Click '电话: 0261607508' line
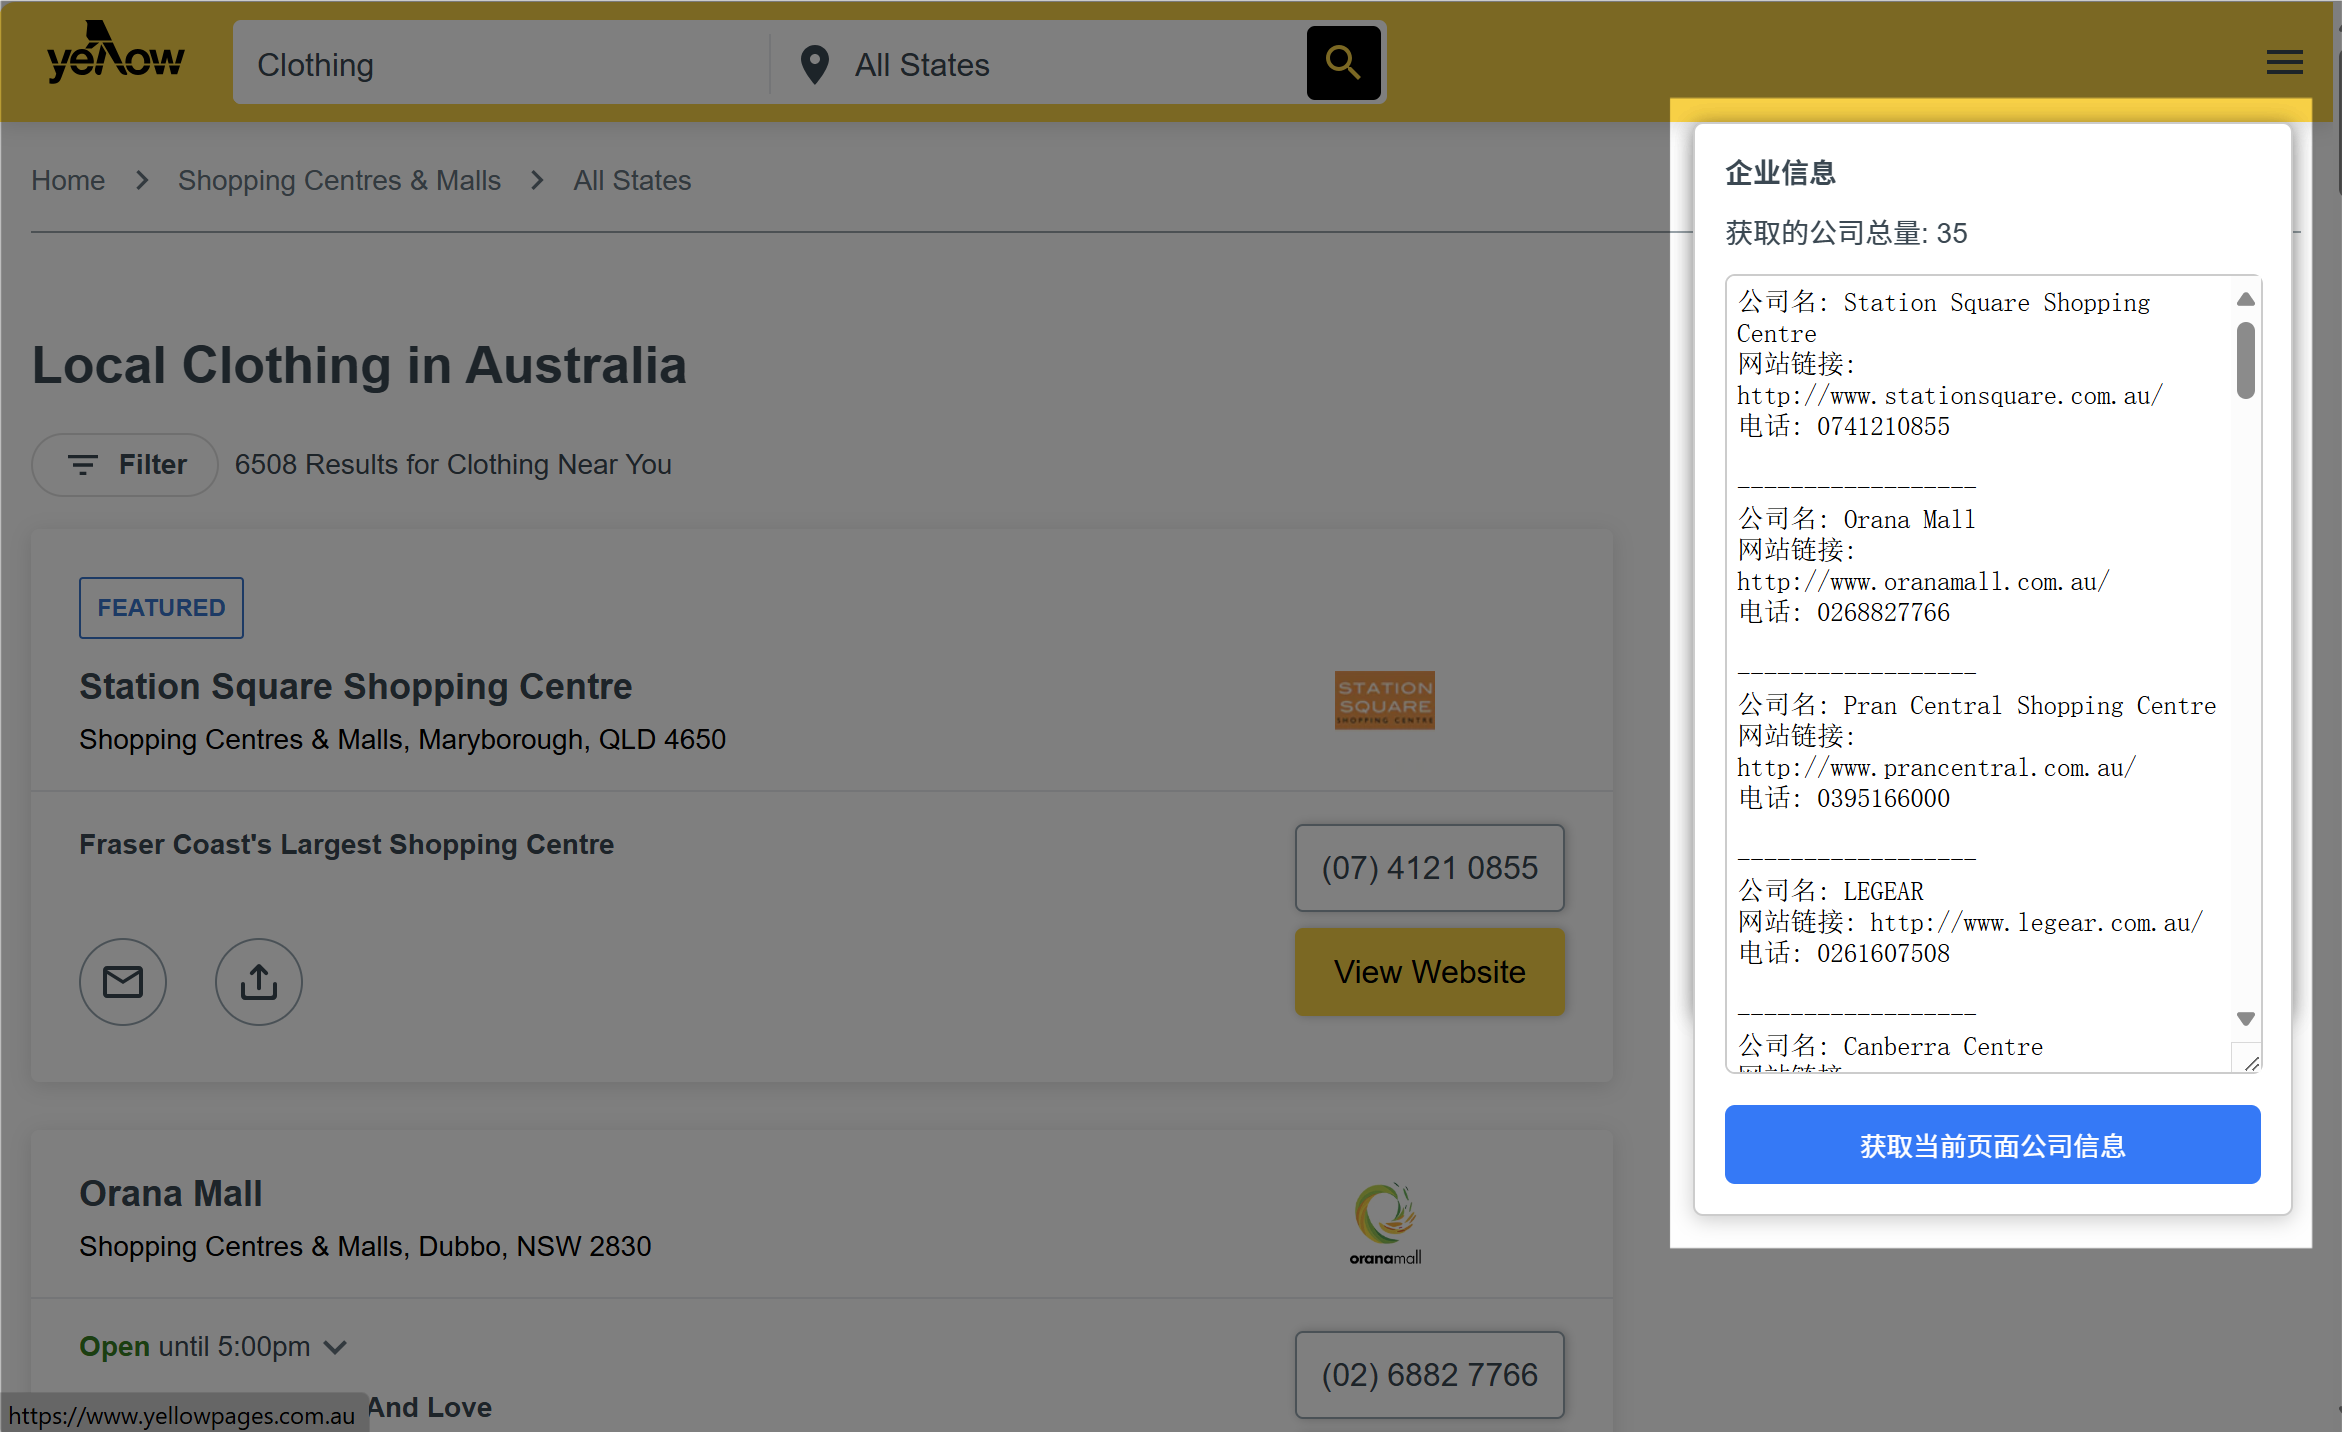 pyautogui.click(x=1844, y=954)
